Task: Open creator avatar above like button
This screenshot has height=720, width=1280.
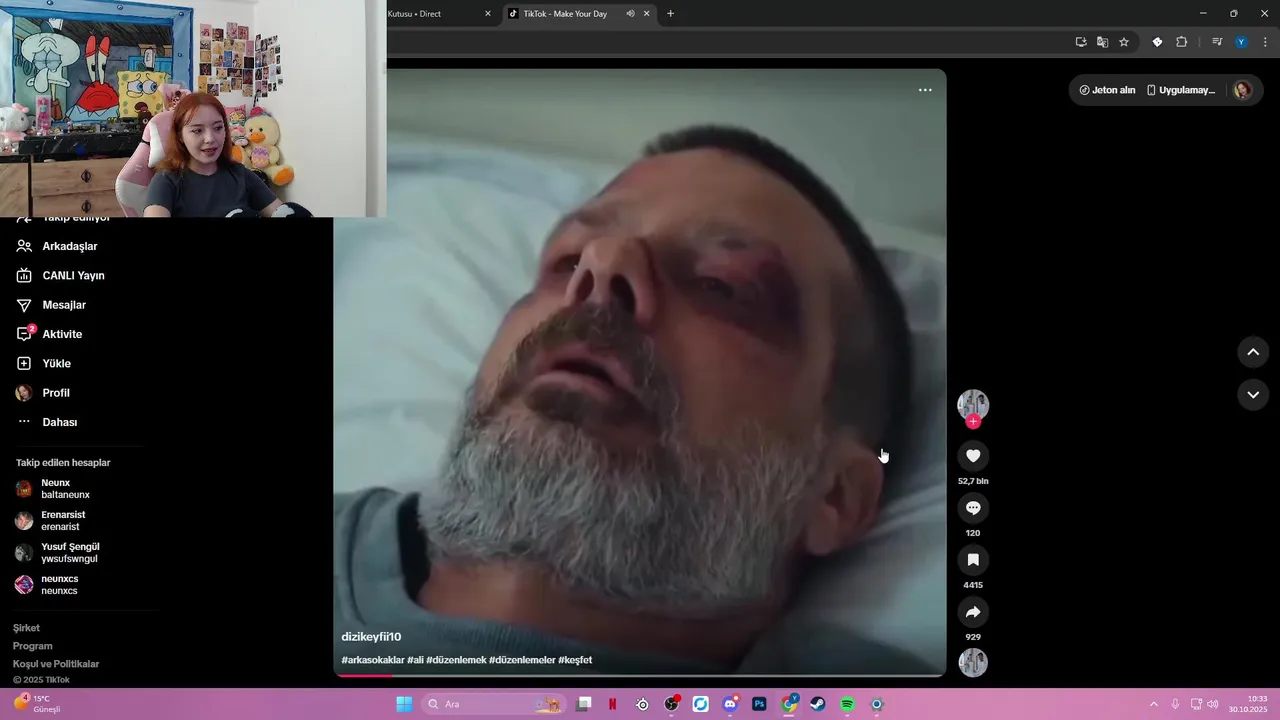Action: (973, 404)
